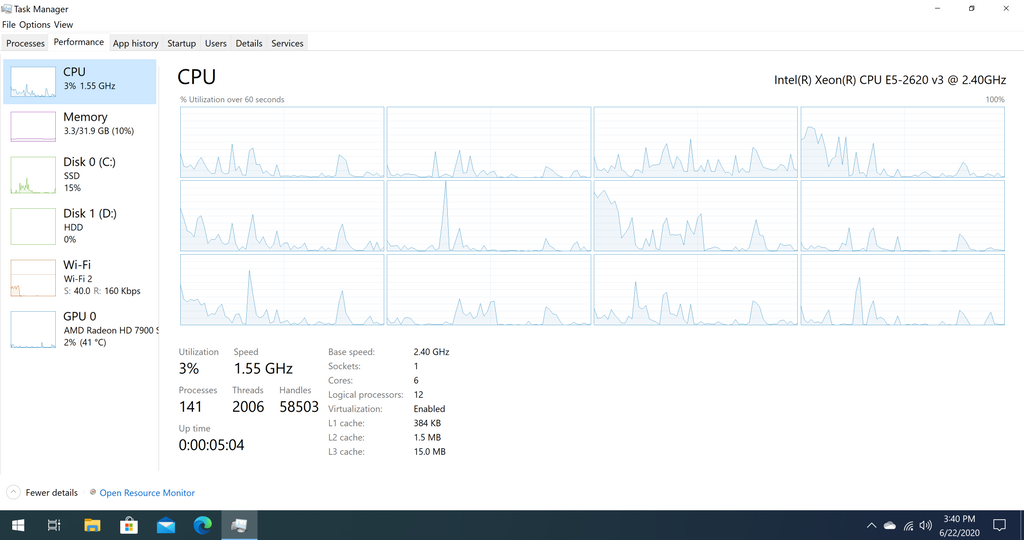Screen dimensions: 1024x540
Task: Click the Base speed 2.40 GHz value
Action: [431, 351]
